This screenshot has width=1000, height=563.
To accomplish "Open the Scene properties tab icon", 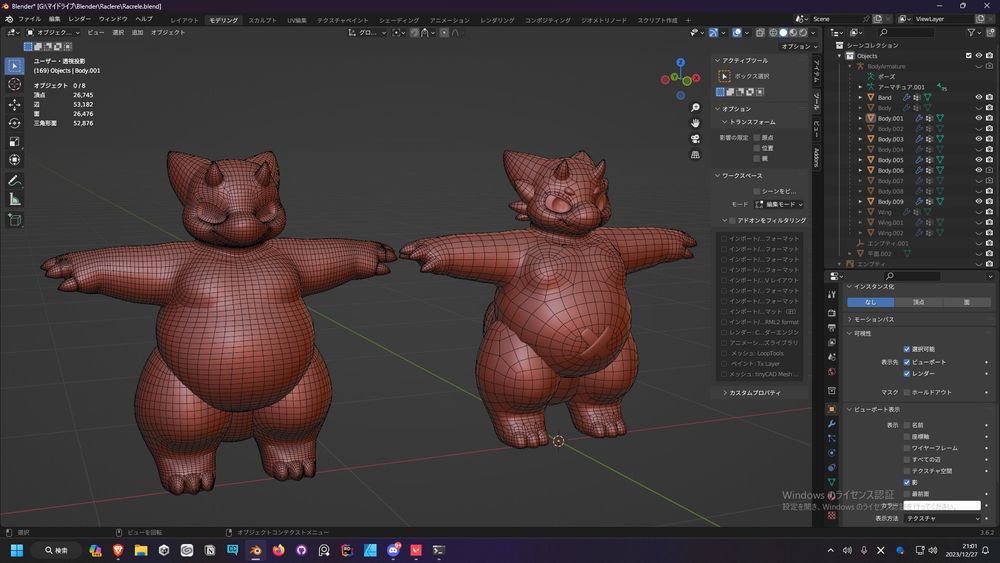I will point(832,357).
